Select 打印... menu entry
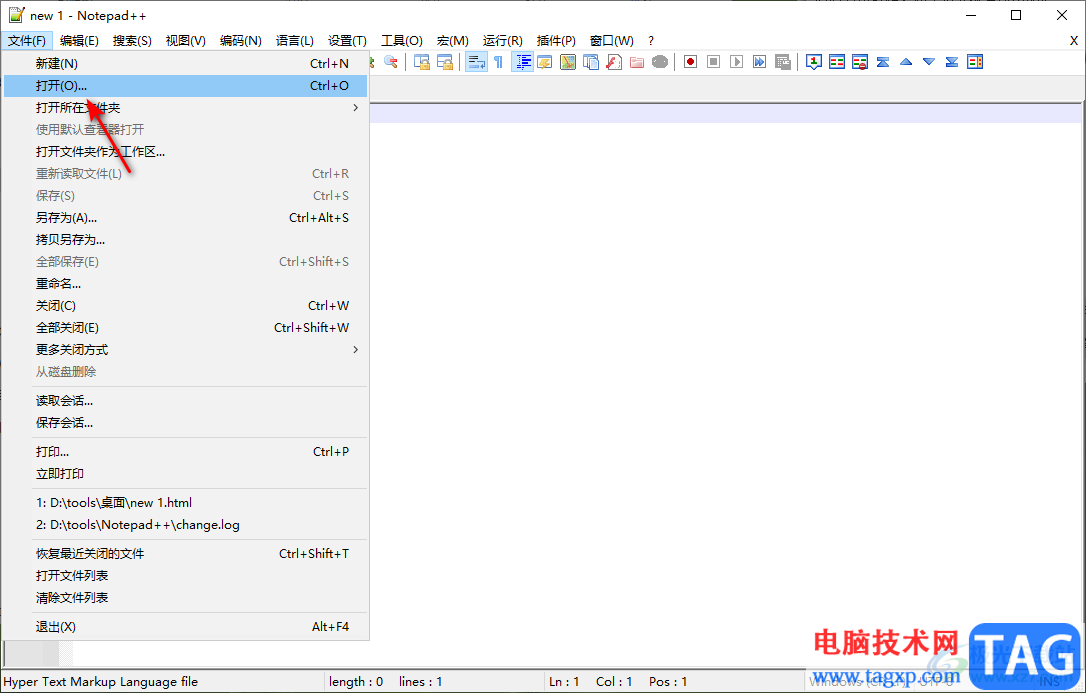1086x693 pixels. click(186, 452)
